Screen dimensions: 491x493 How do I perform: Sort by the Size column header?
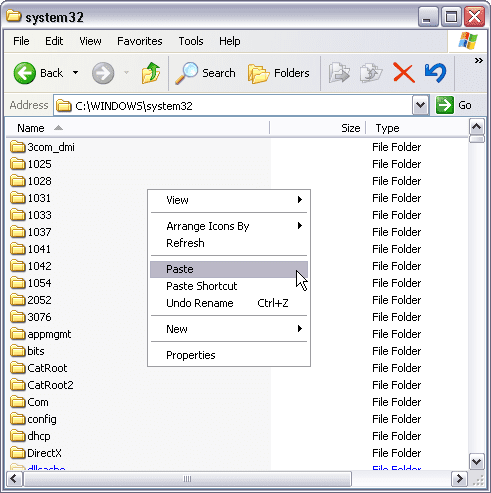click(318, 128)
